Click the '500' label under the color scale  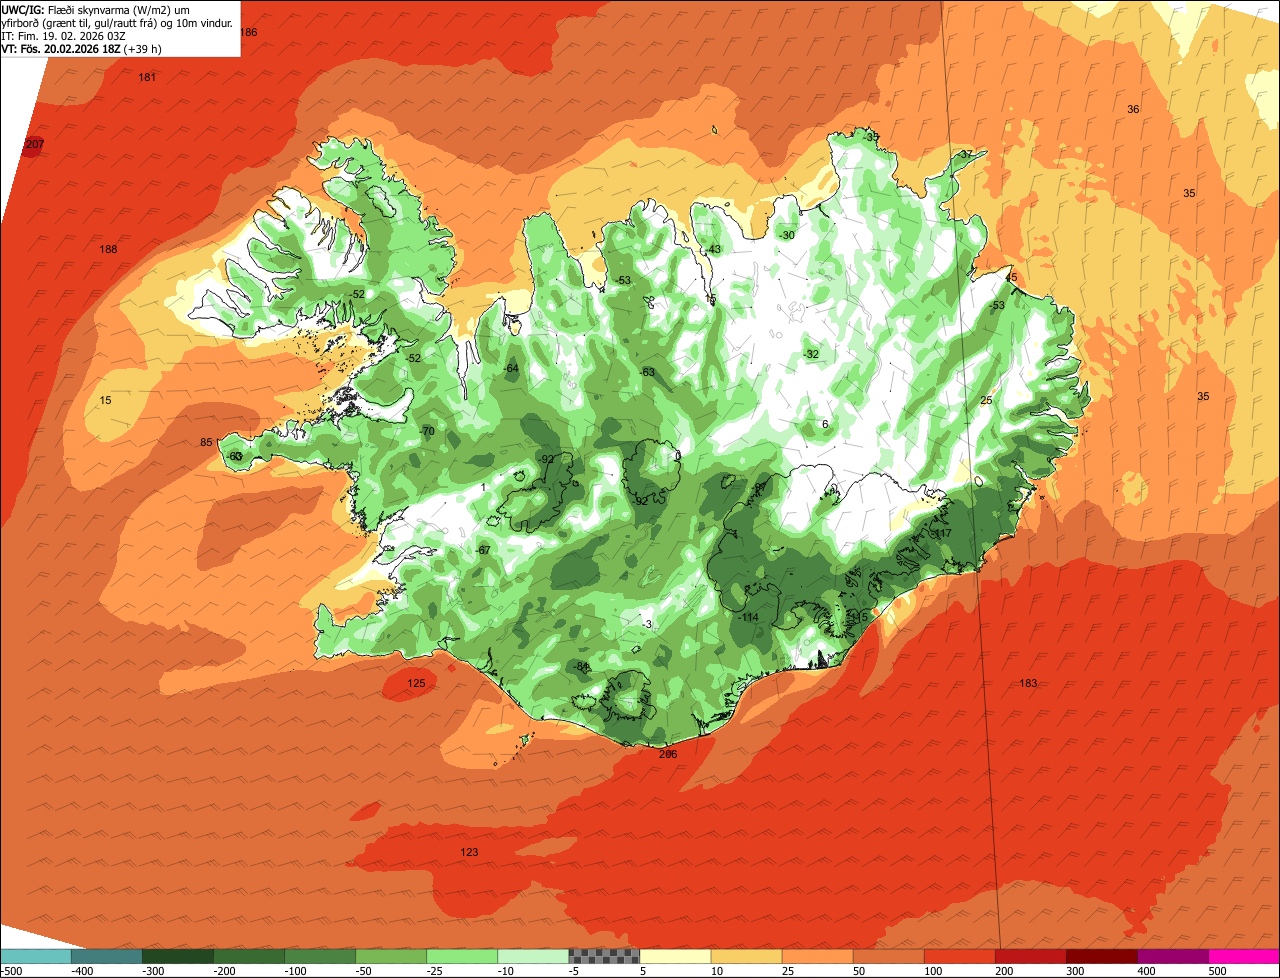(1217, 970)
